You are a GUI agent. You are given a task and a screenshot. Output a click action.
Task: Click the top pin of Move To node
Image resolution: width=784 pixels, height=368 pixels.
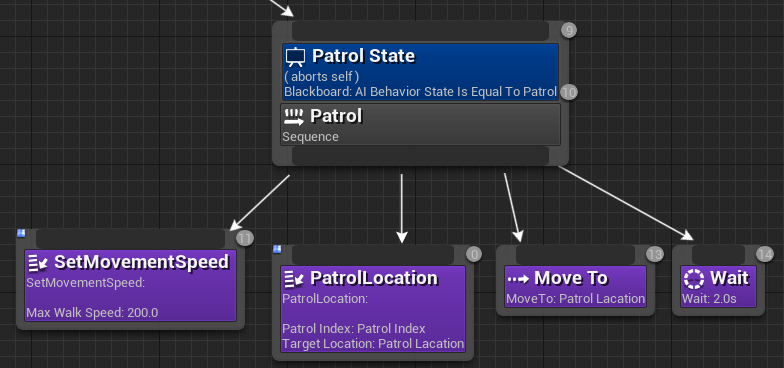576,255
